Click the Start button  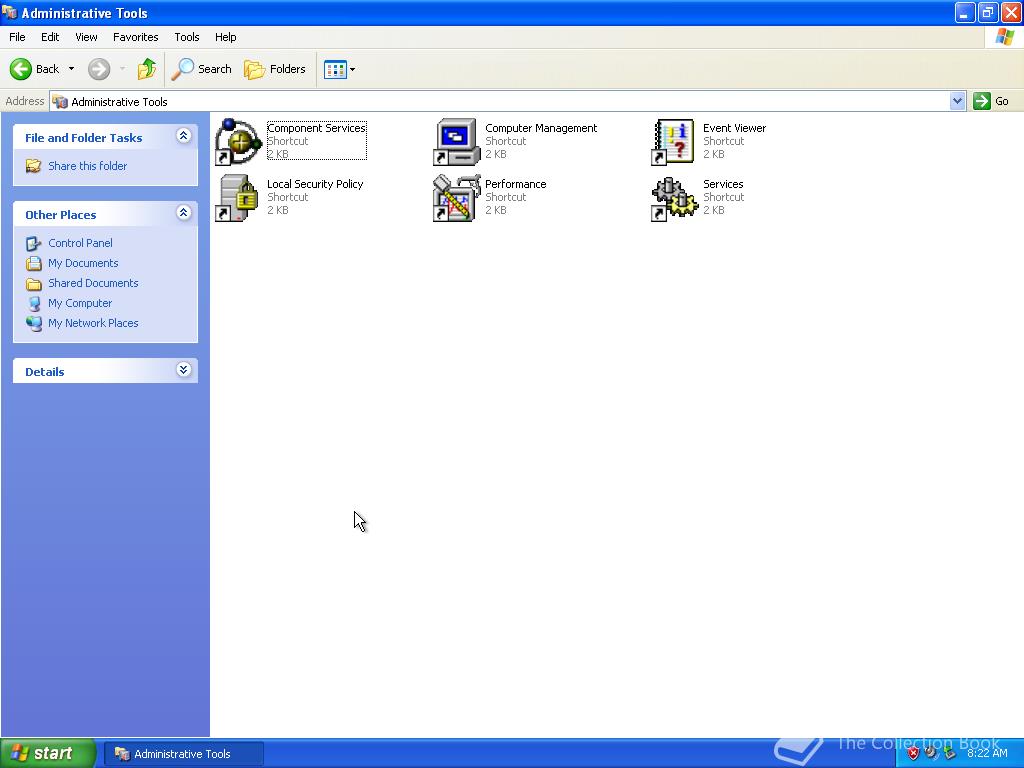pos(48,754)
